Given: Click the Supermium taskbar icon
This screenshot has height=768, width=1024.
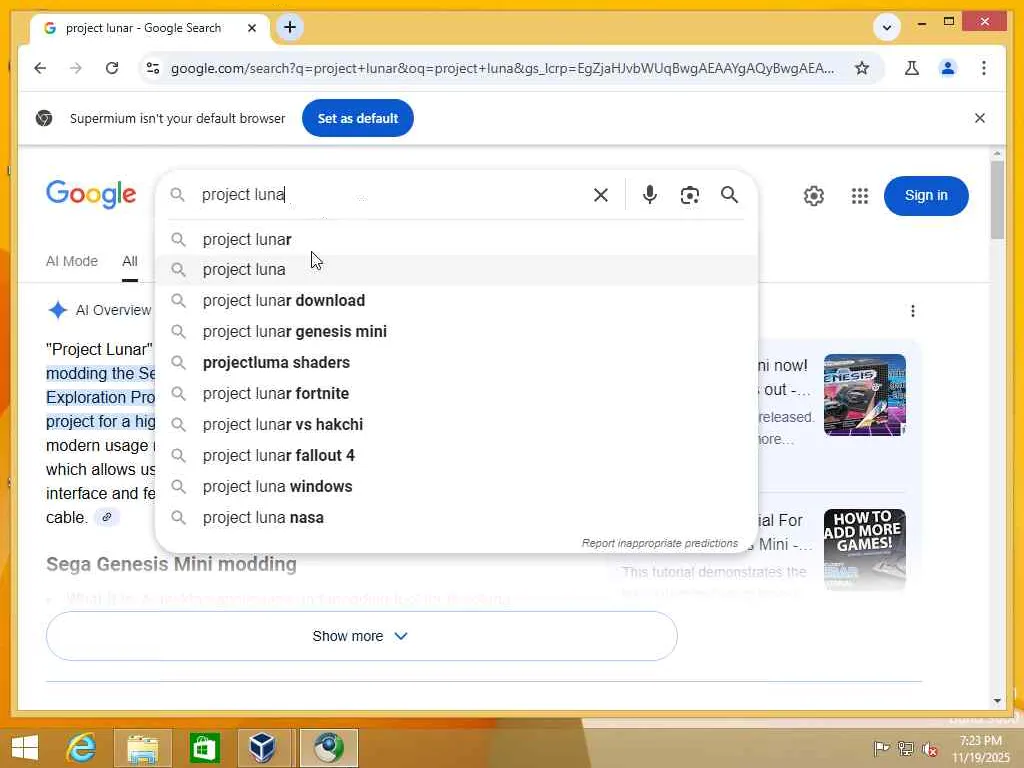Looking at the screenshot, I should (x=329, y=748).
